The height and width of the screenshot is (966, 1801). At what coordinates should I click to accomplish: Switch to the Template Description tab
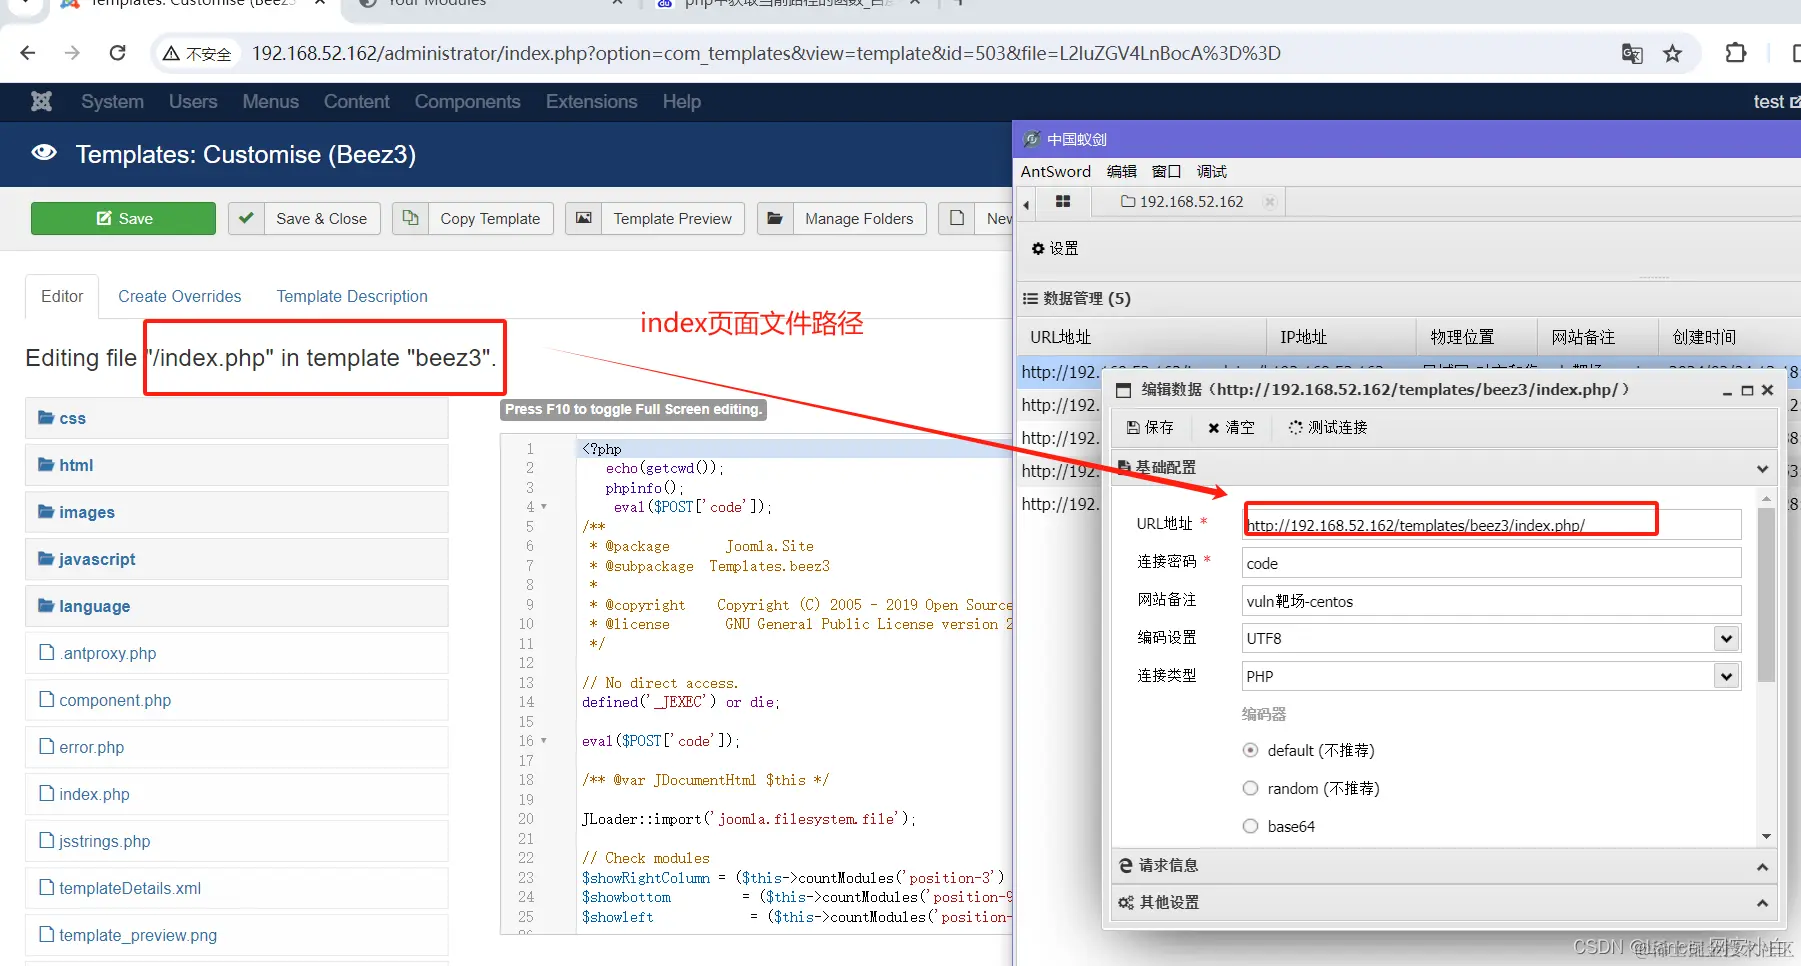tap(352, 296)
